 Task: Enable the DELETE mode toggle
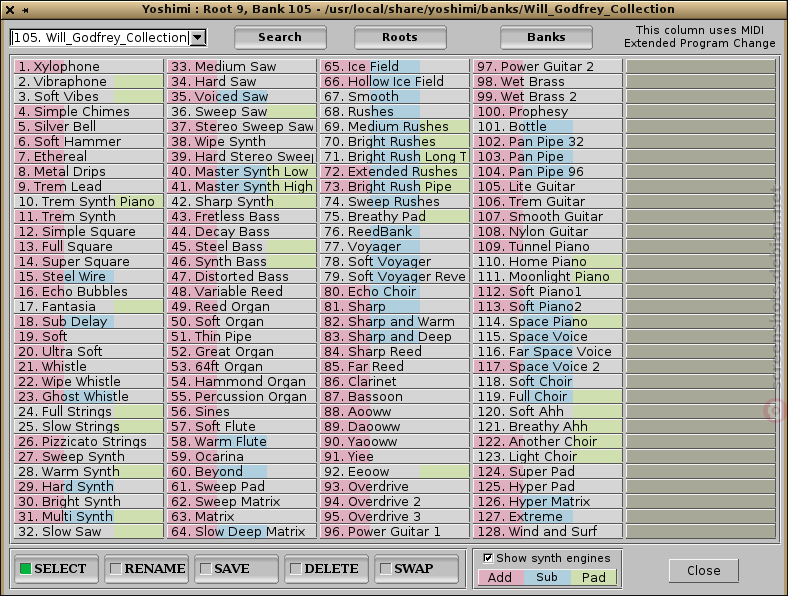pos(326,569)
